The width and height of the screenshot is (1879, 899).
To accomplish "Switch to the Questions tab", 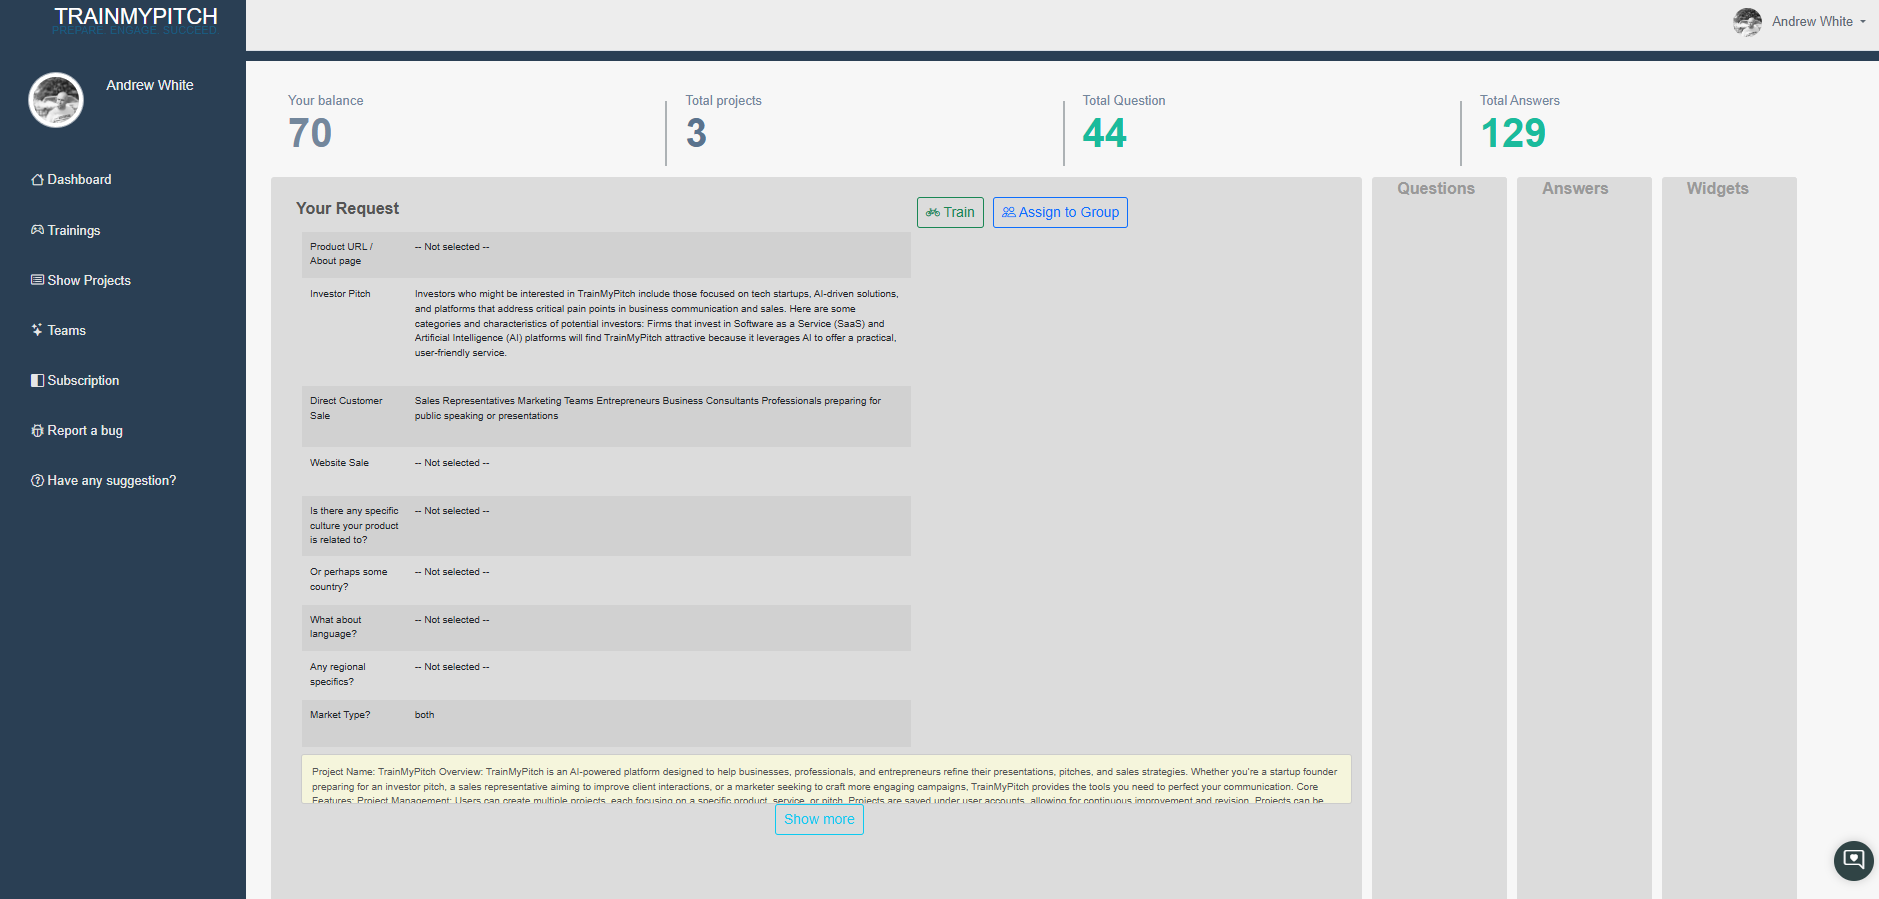I will (x=1436, y=188).
